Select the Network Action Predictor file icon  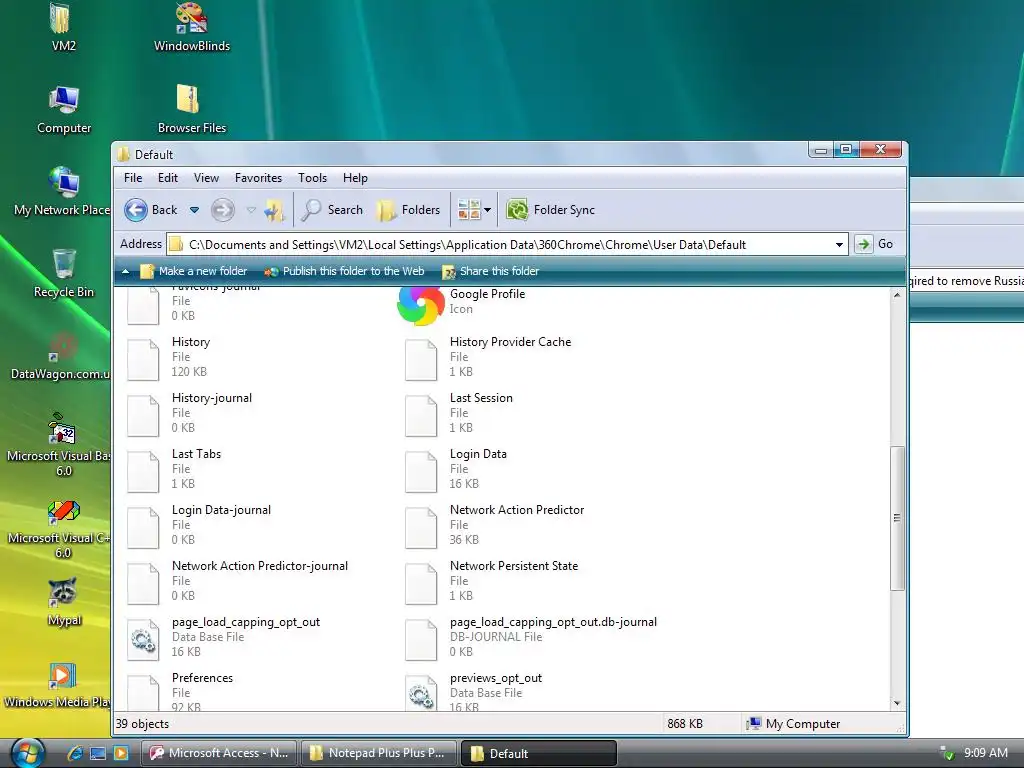point(421,528)
